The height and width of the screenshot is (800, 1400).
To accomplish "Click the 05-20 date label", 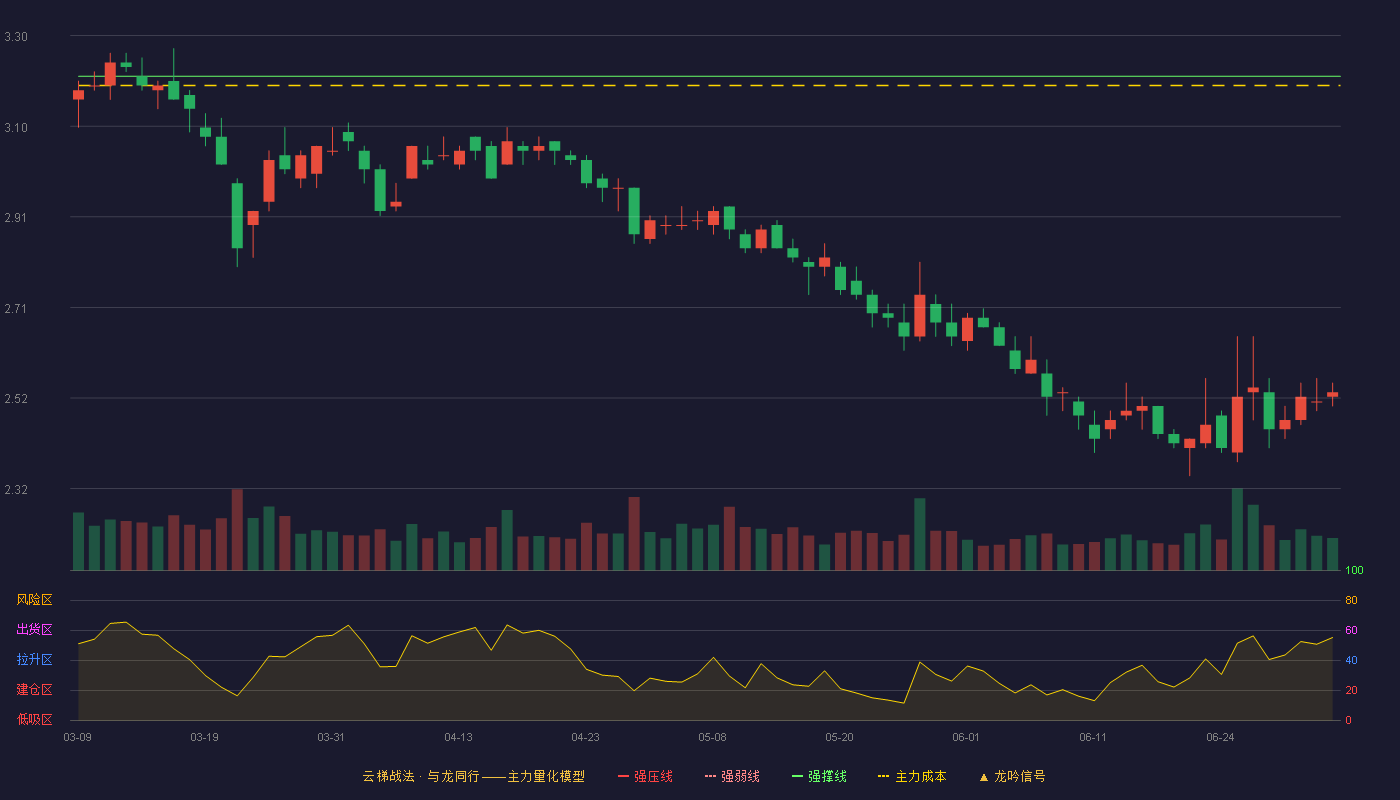I will pos(839,737).
